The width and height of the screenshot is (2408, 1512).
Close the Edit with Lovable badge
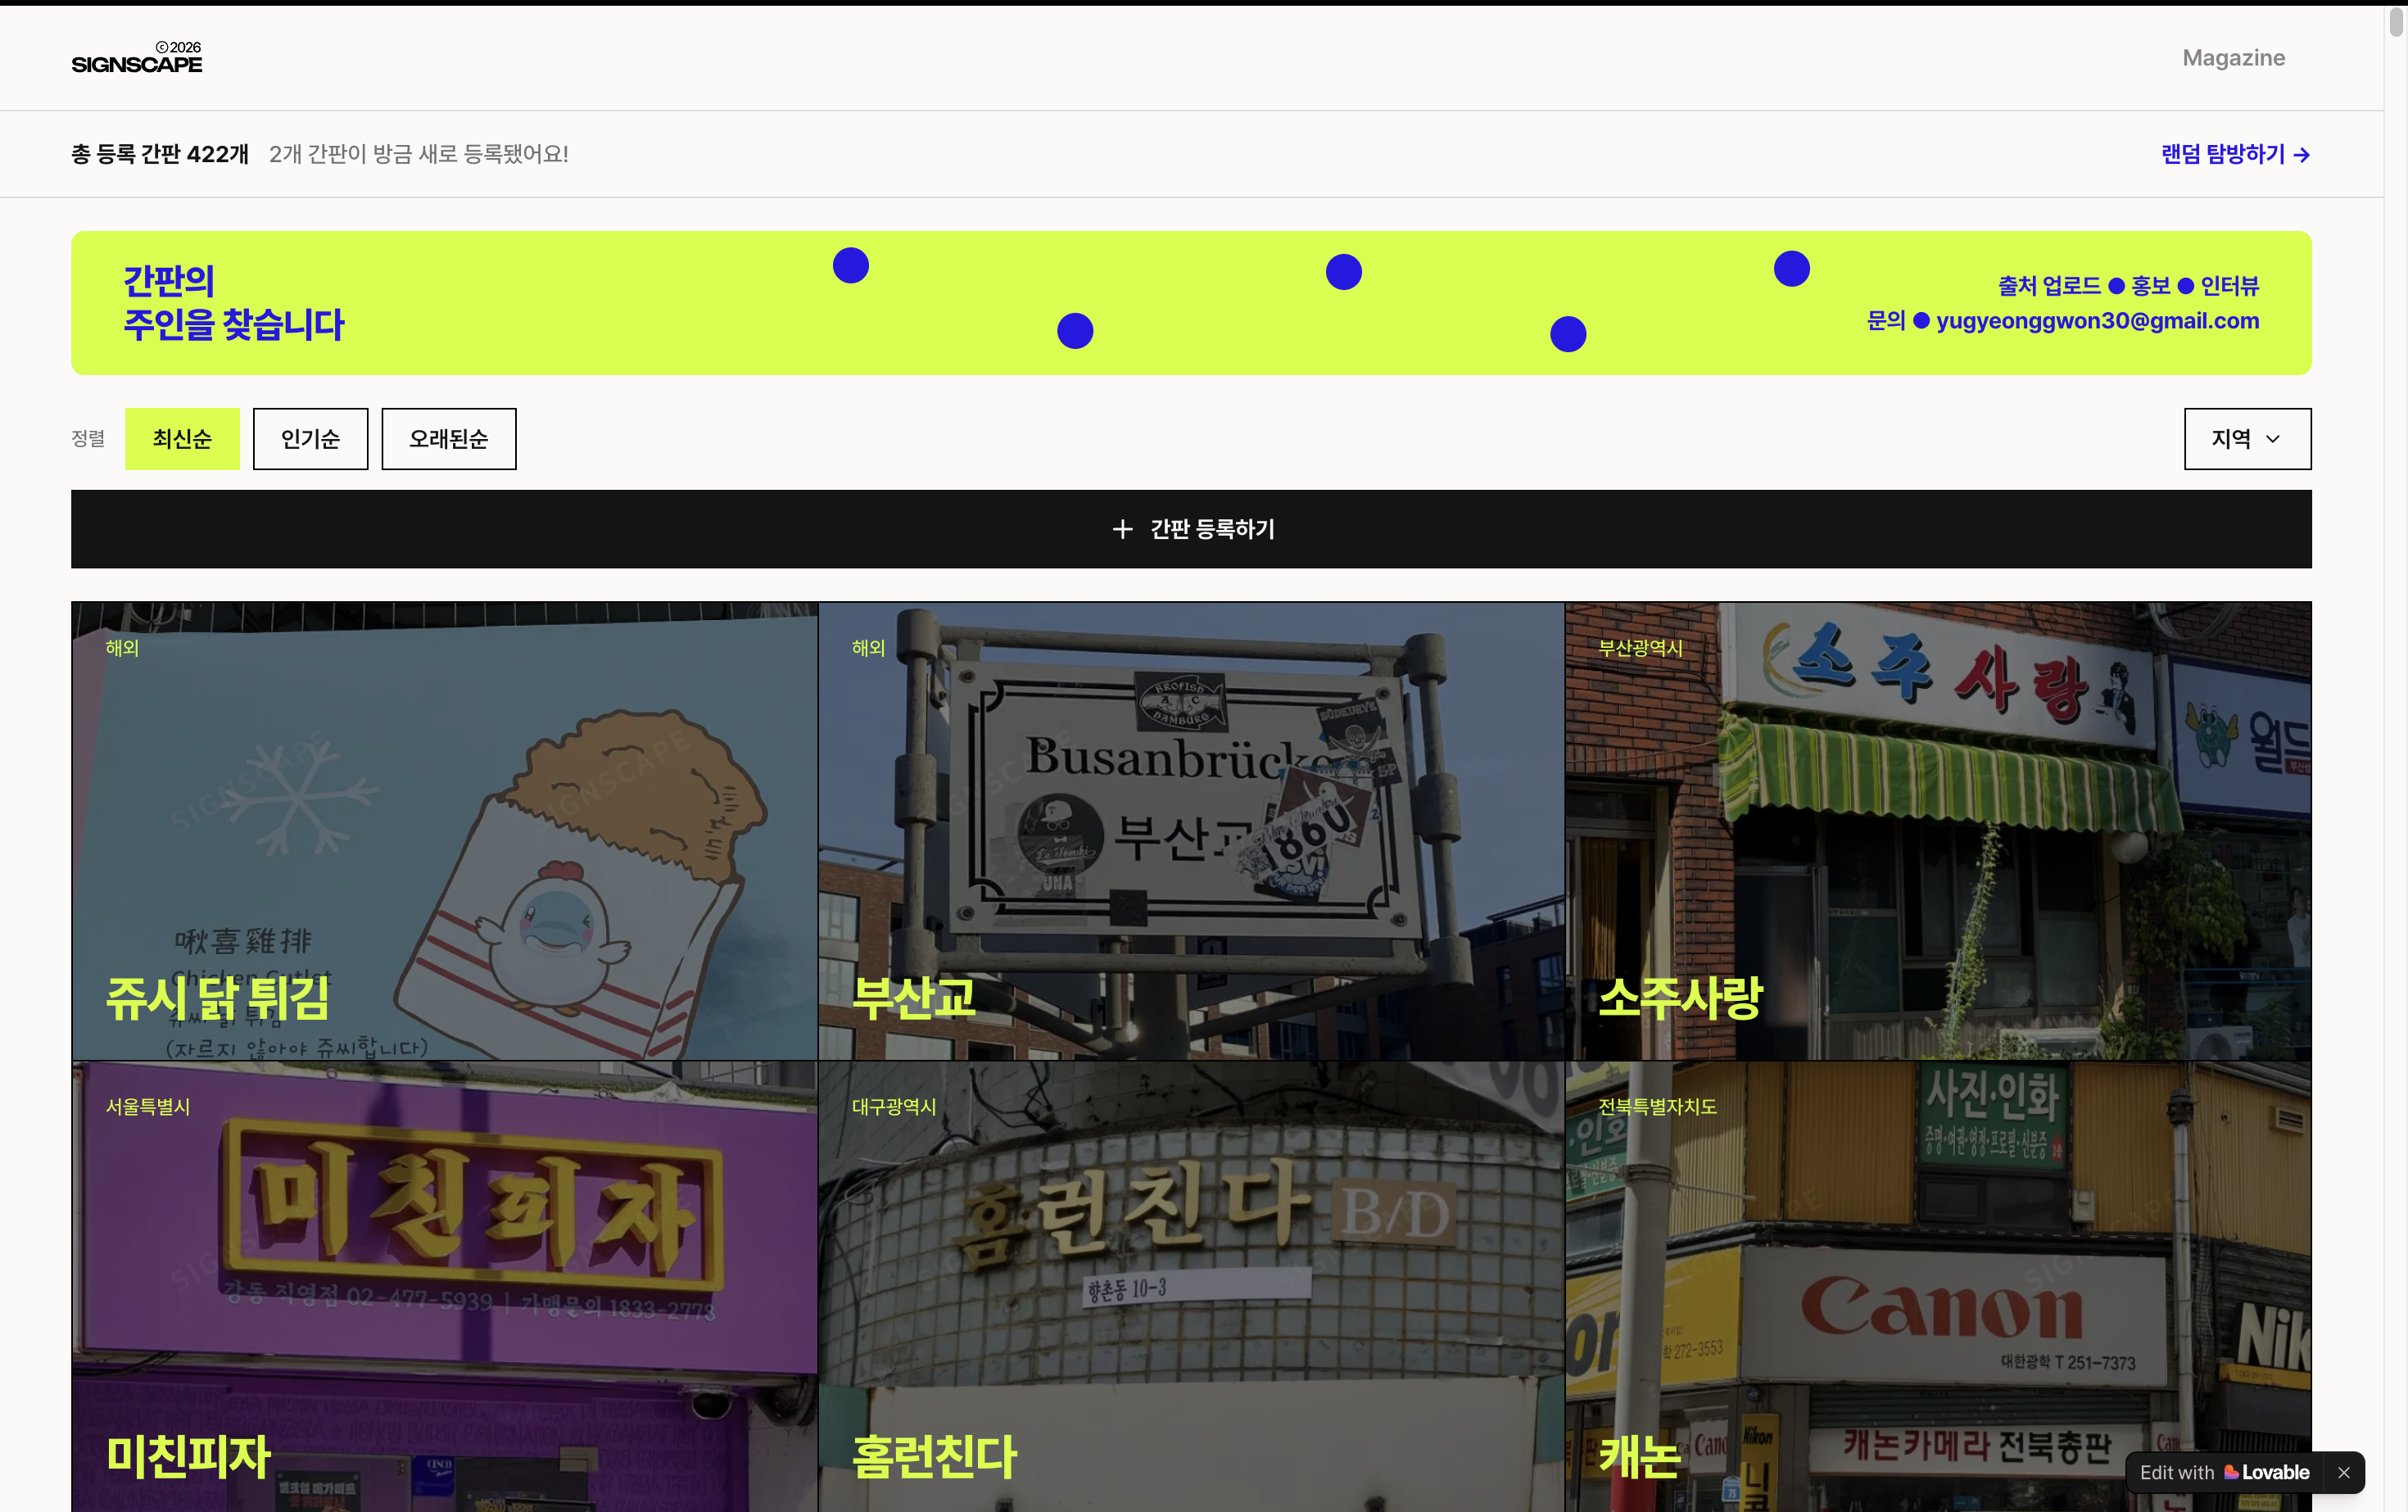tap(2343, 1472)
